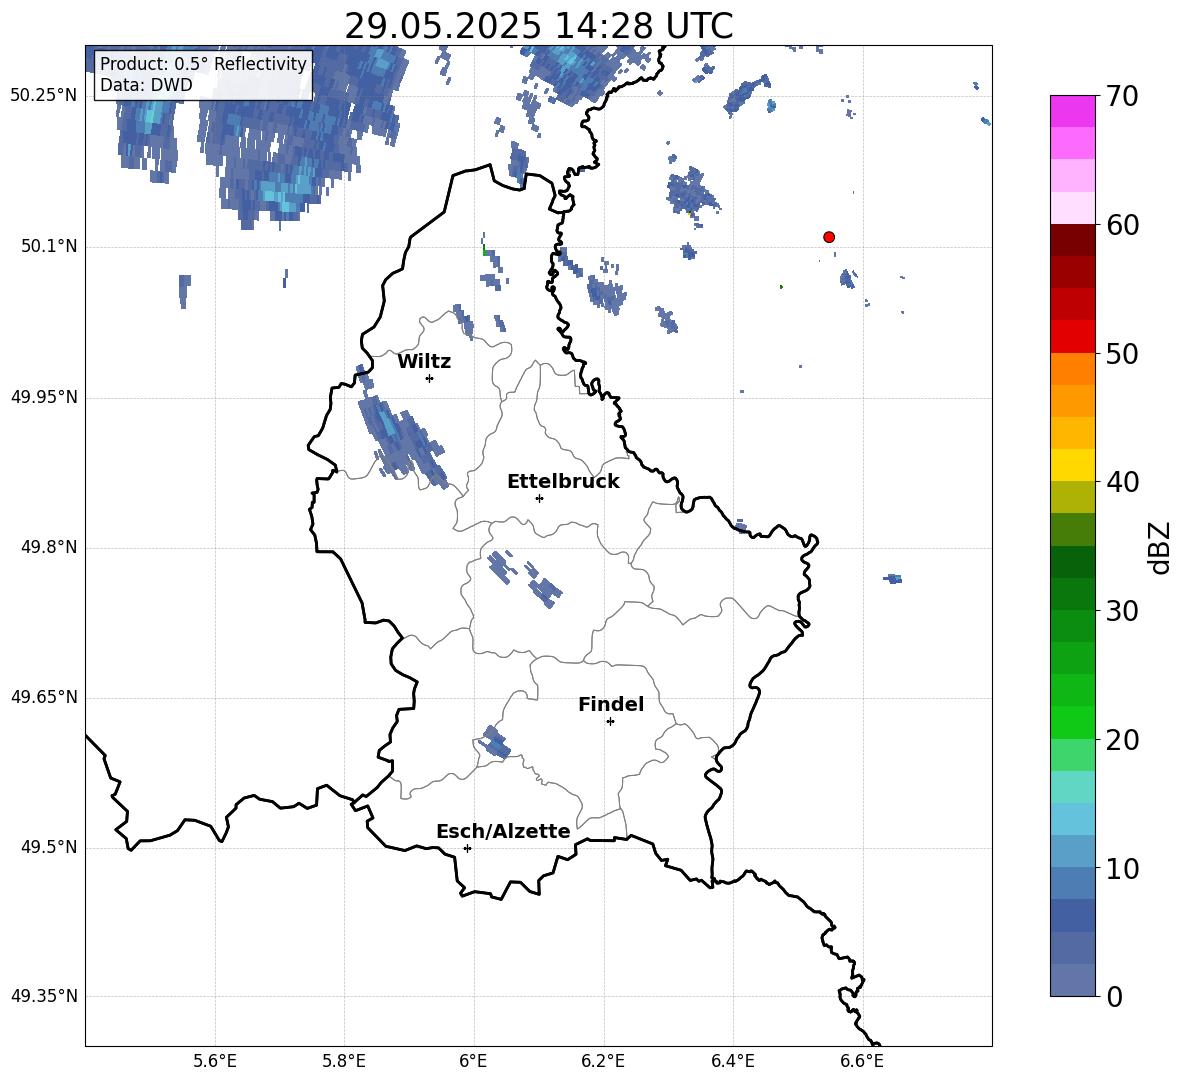Click the "Data: DWD" text
The height and width of the screenshot is (1081, 1184).
(x=146, y=85)
